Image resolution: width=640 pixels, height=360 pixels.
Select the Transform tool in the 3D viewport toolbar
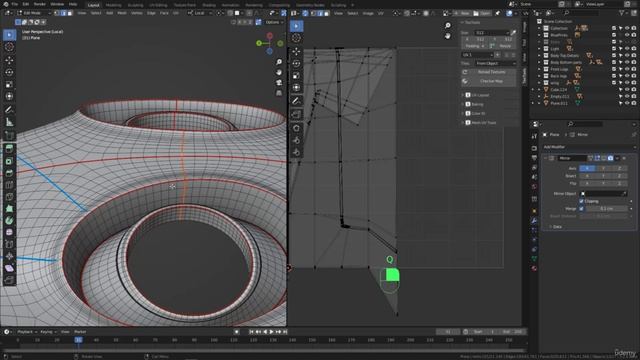click(9, 96)
